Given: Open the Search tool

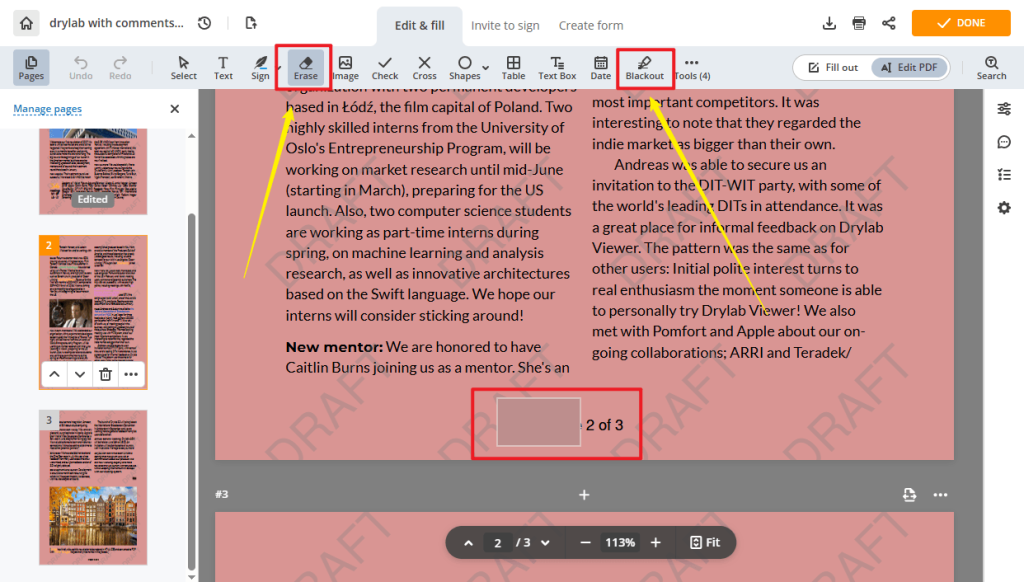Looking at the screenshot, I should pos(991,67).
